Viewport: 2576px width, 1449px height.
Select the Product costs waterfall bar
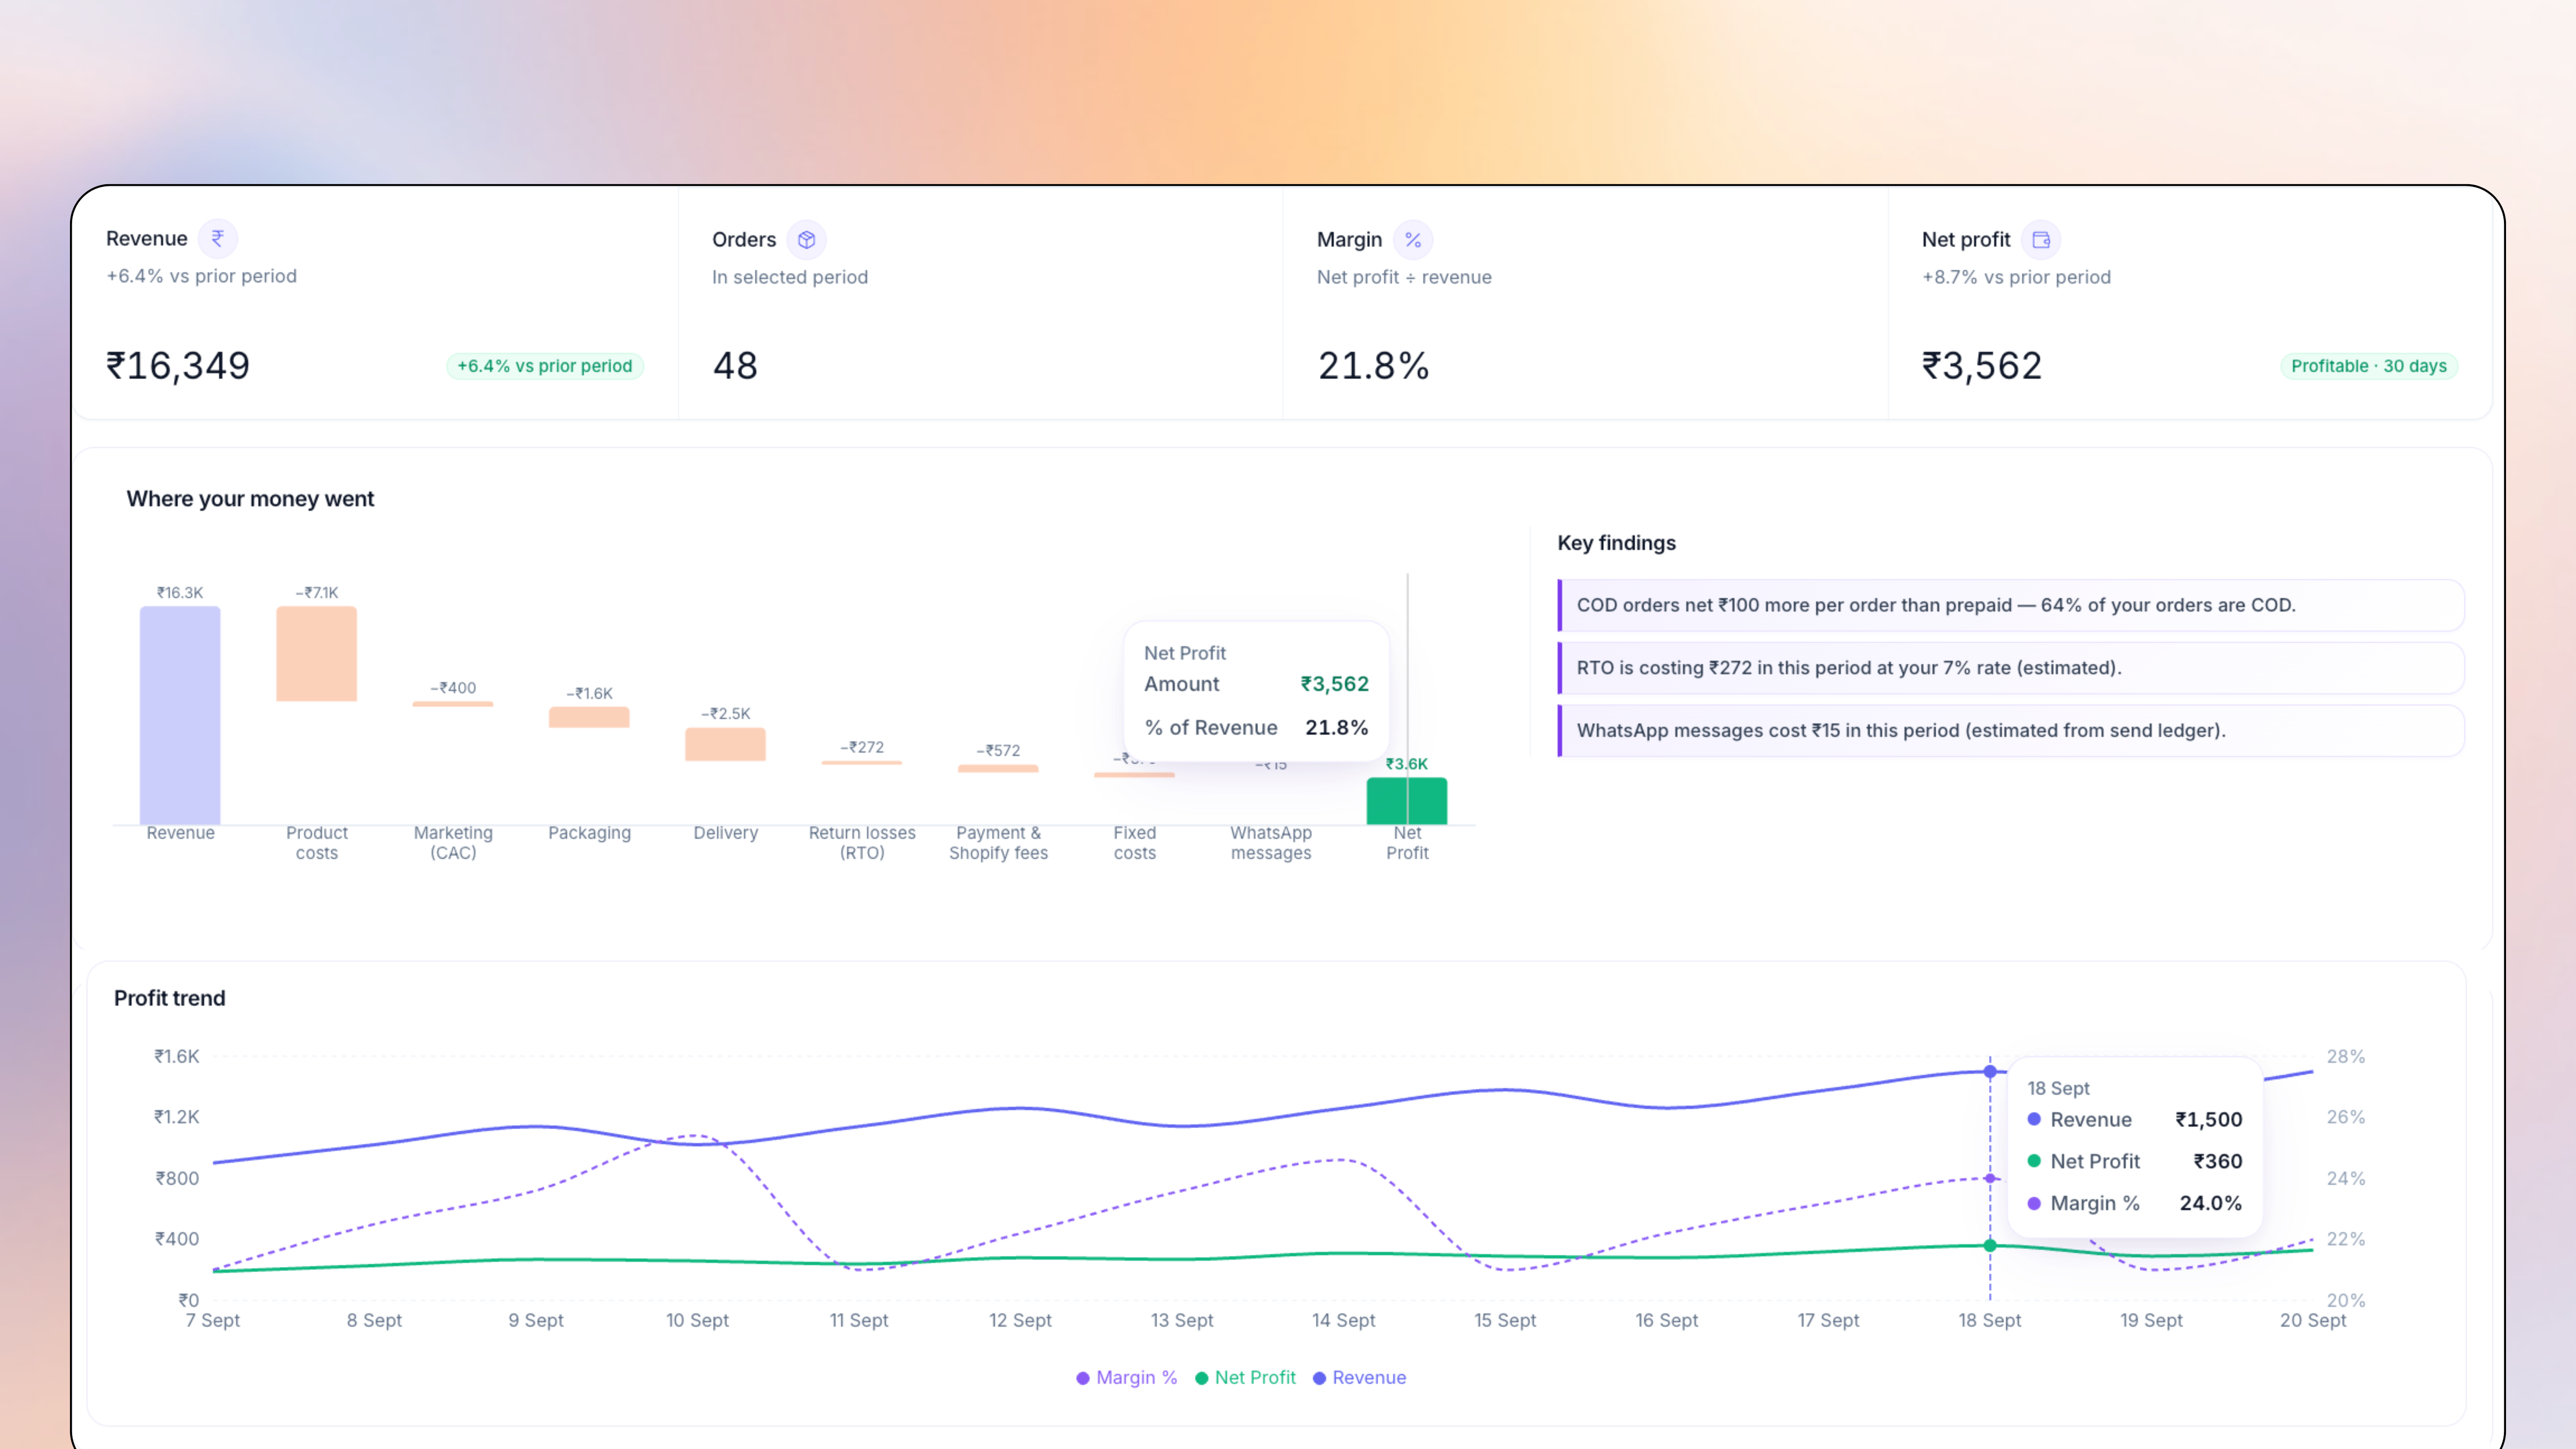(316, 653)
